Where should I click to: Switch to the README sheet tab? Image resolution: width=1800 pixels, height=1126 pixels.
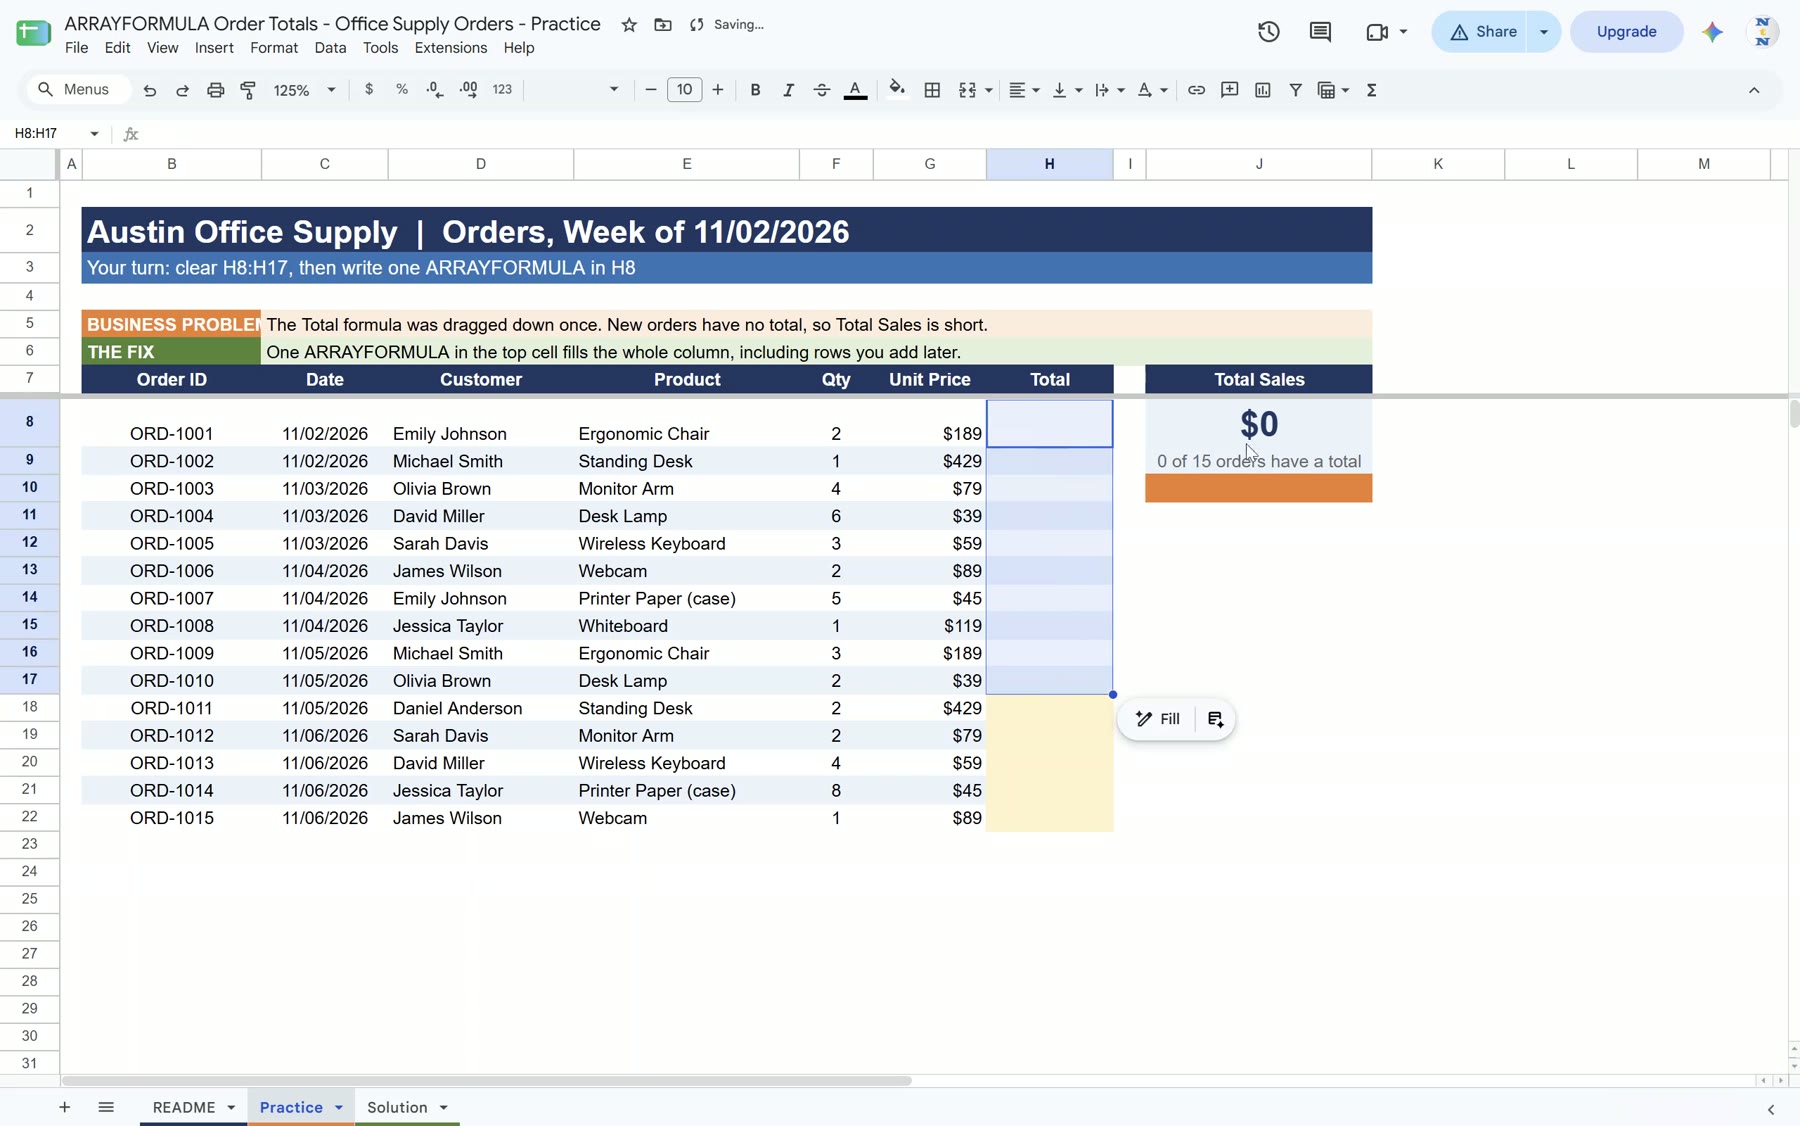pyautogui.click(x=184, y=1107)
